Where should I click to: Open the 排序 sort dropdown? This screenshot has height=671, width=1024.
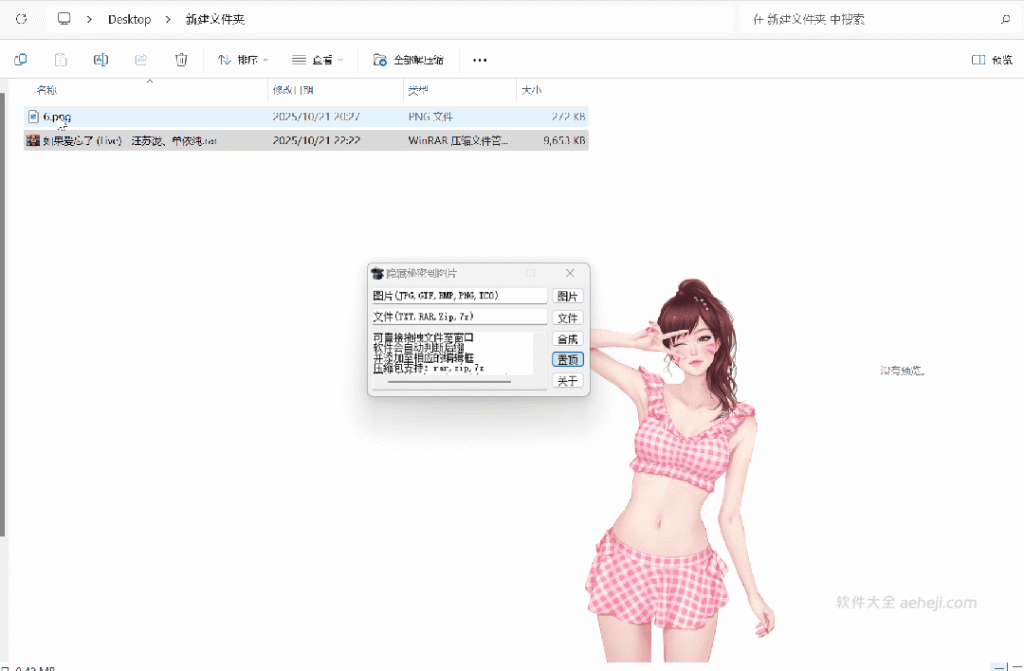[242, 59]
